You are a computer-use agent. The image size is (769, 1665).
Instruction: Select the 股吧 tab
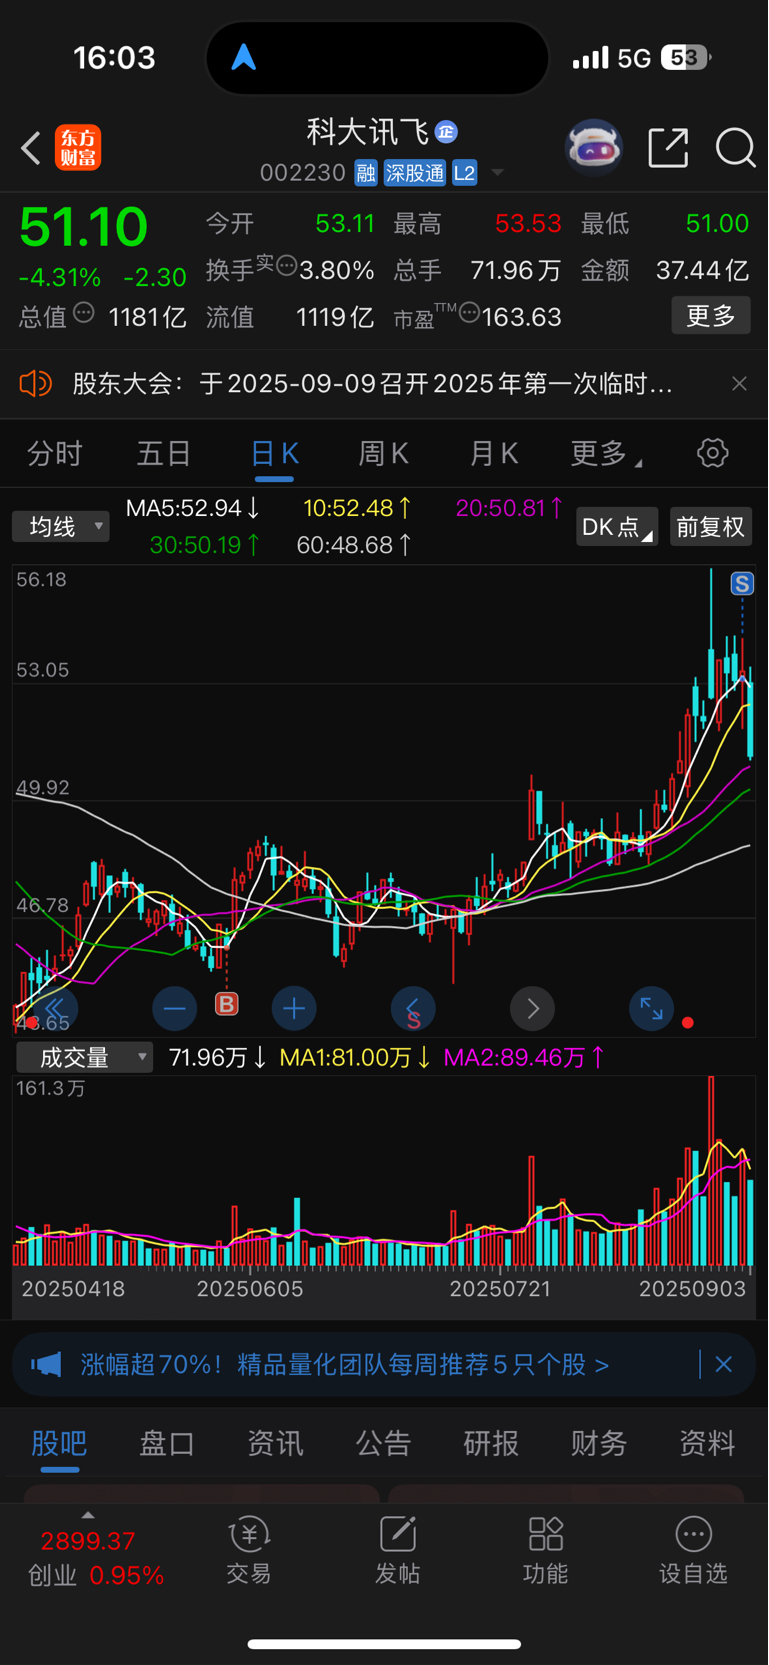pos(59,1444)
